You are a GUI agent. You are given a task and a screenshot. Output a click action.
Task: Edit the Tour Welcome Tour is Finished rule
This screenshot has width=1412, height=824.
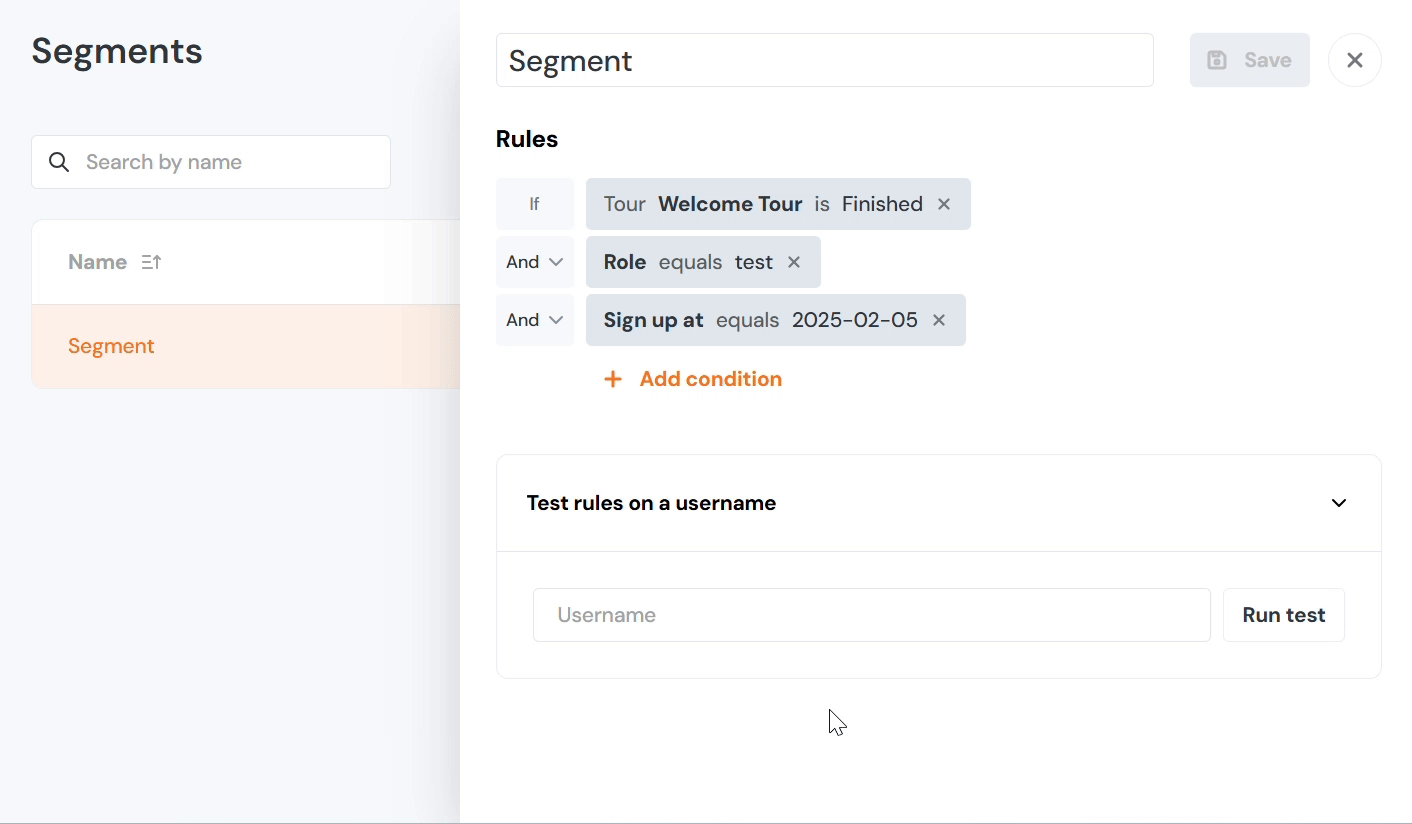tap(762, 204)
